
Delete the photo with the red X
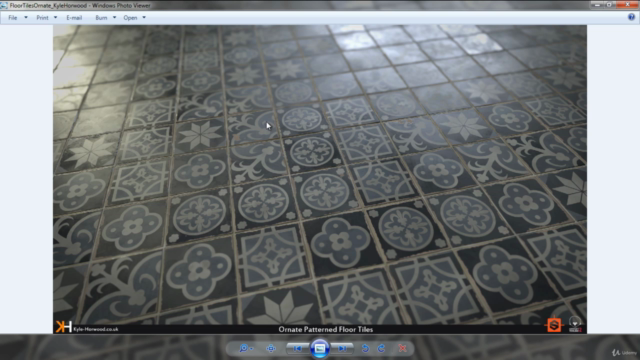[402, 348]
